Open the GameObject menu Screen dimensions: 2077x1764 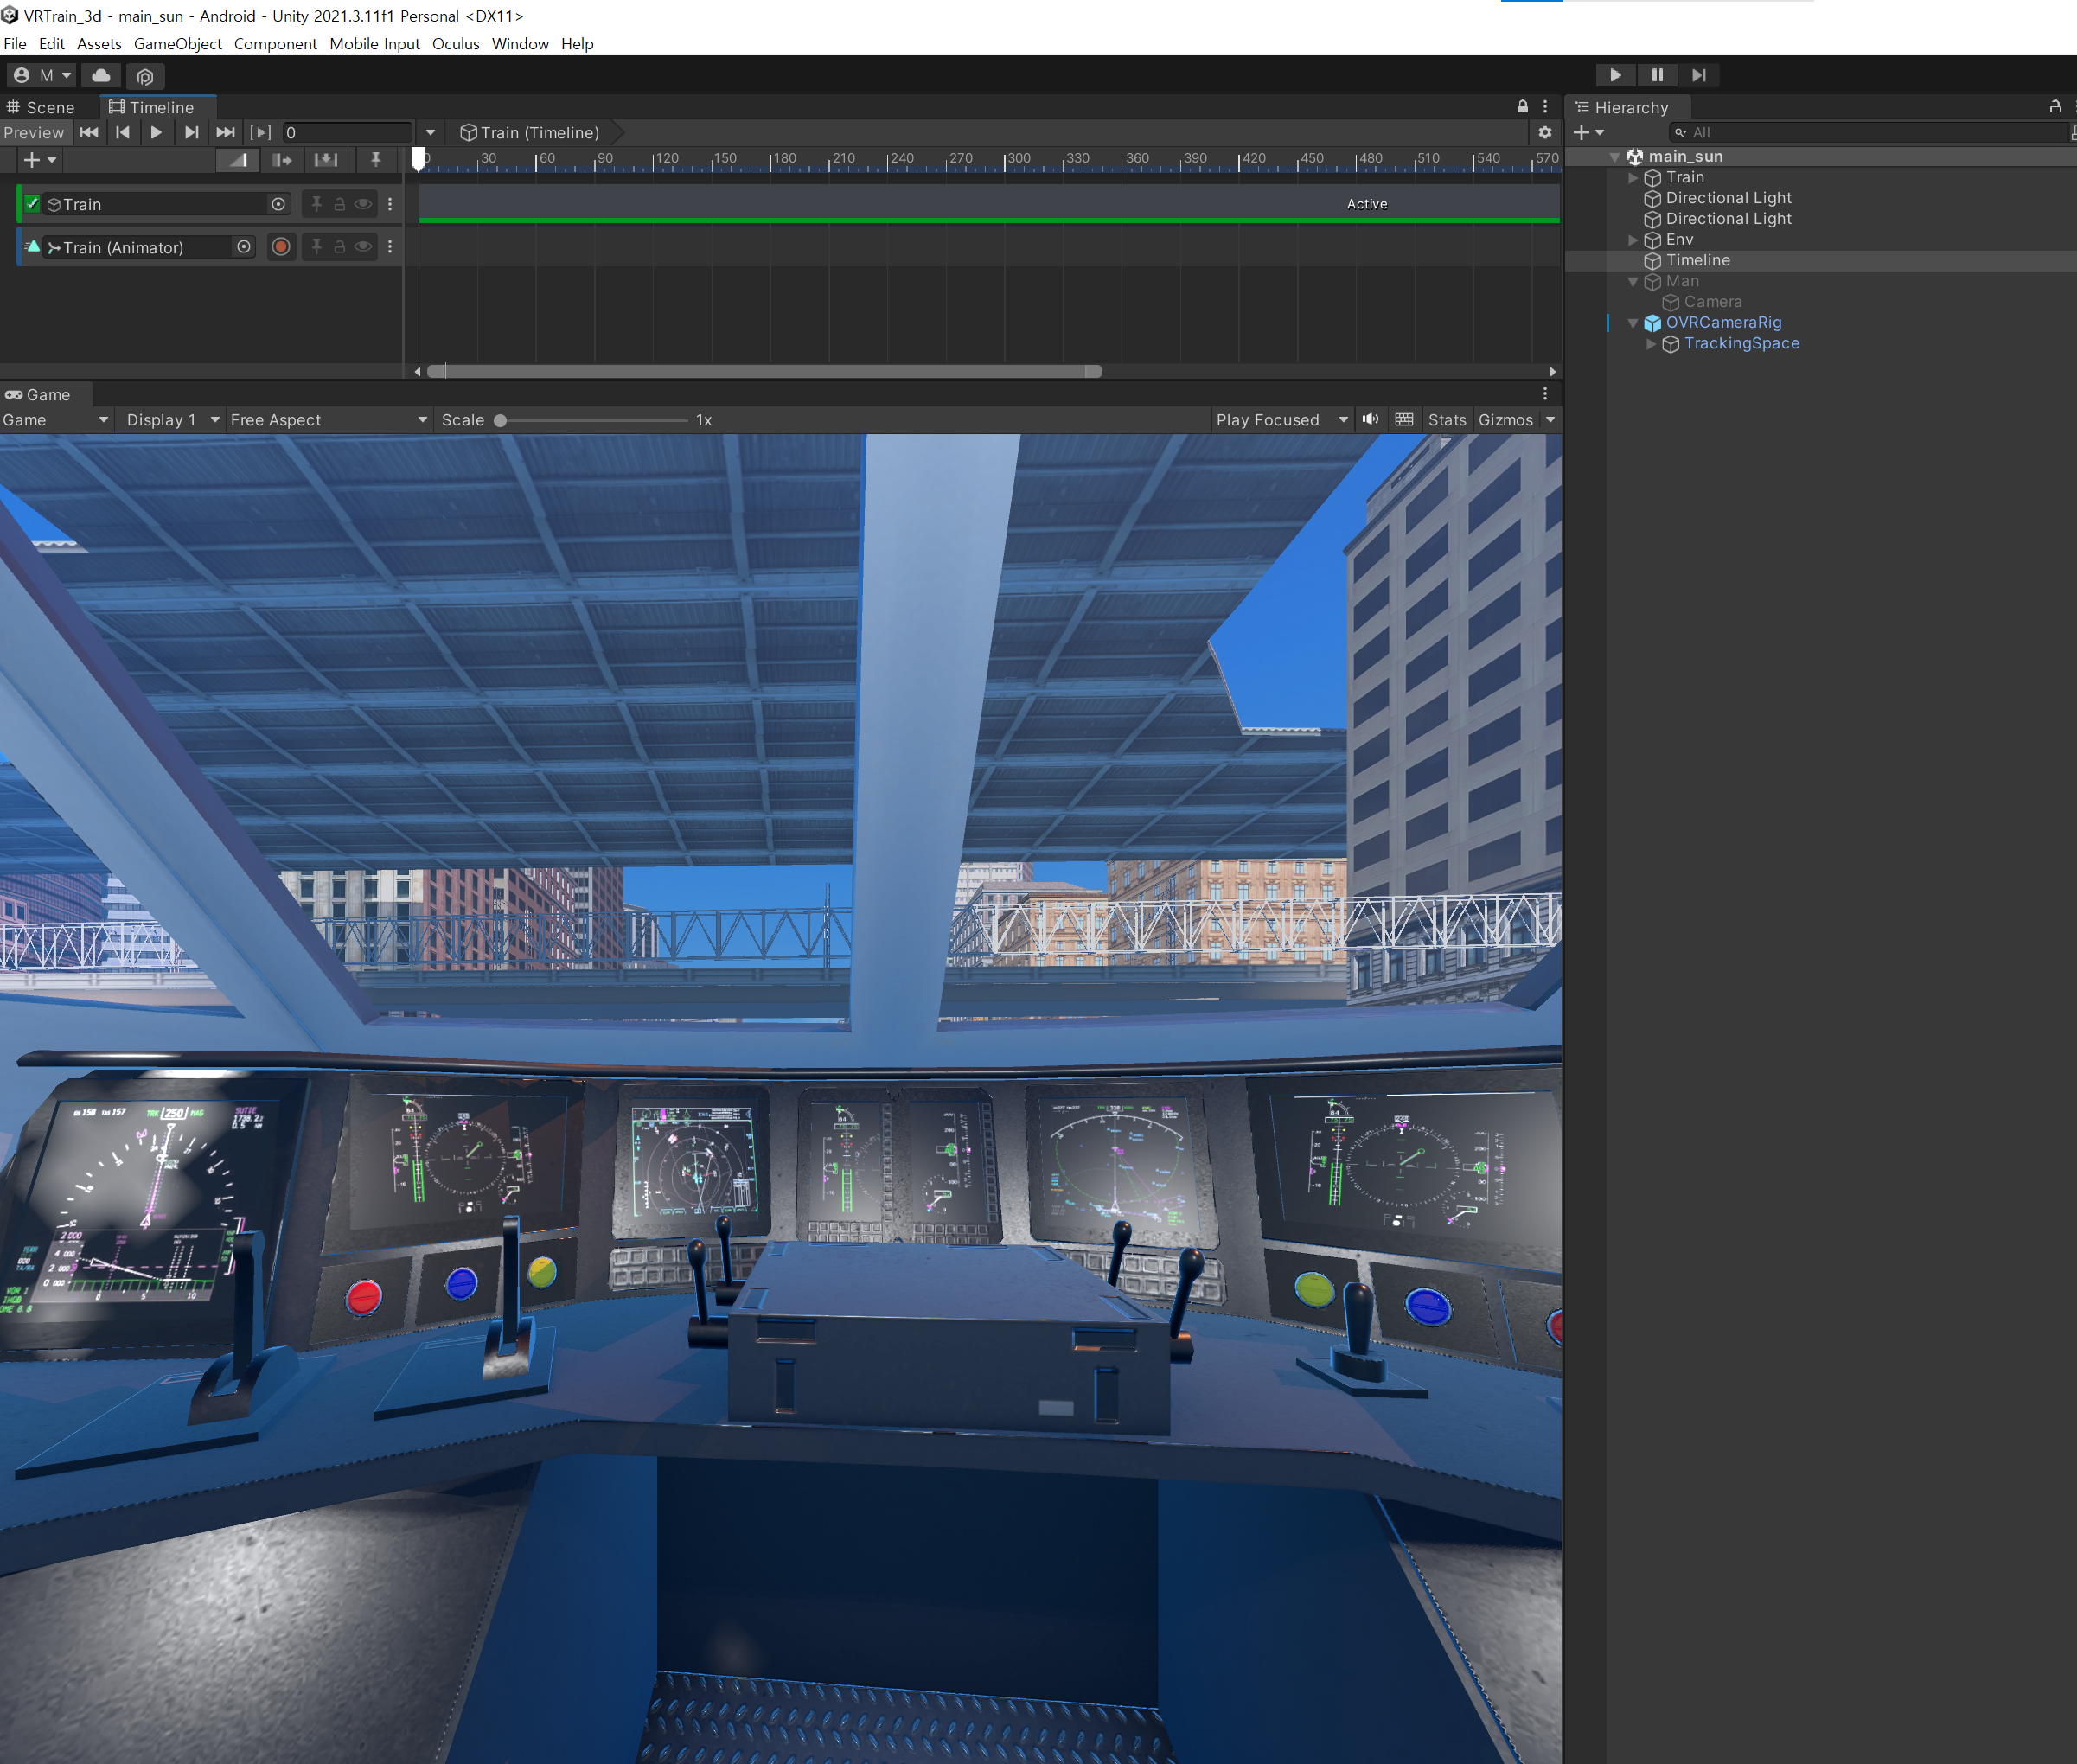point(177,44)
